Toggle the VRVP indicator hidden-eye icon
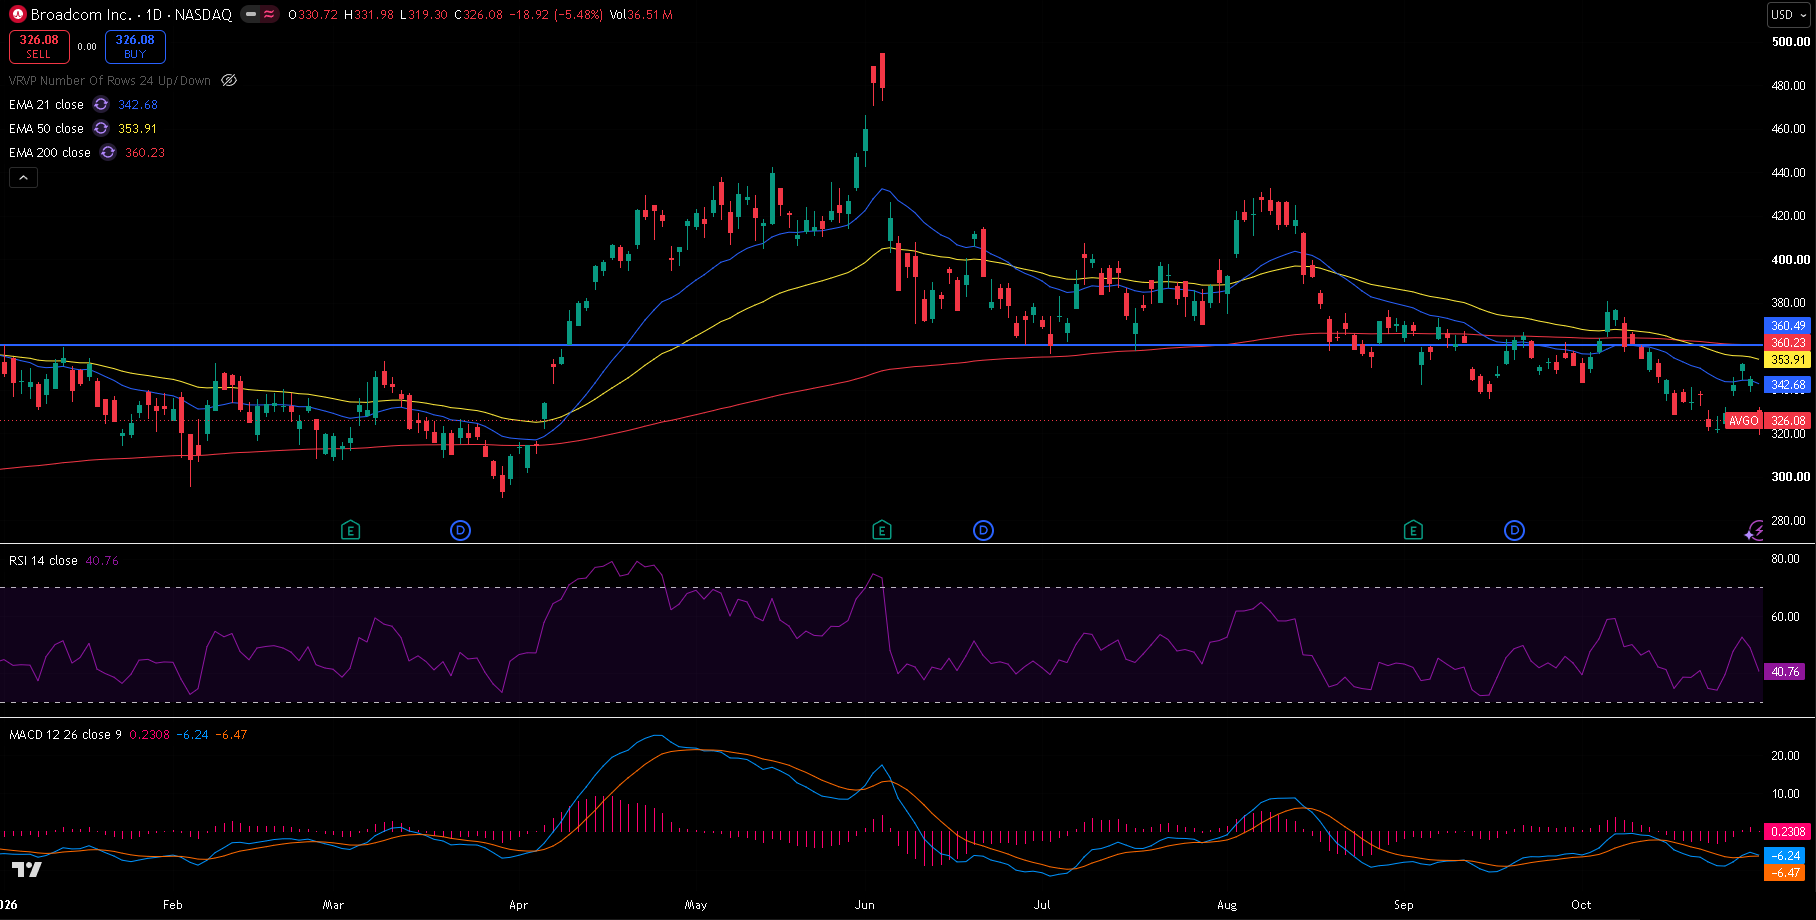 point(229,81)
